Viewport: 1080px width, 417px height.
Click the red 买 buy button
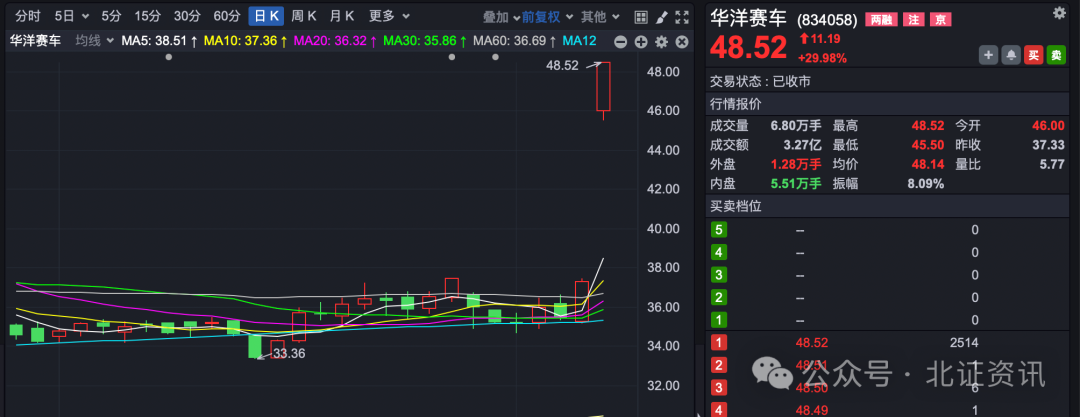[x=1033, y=55]
